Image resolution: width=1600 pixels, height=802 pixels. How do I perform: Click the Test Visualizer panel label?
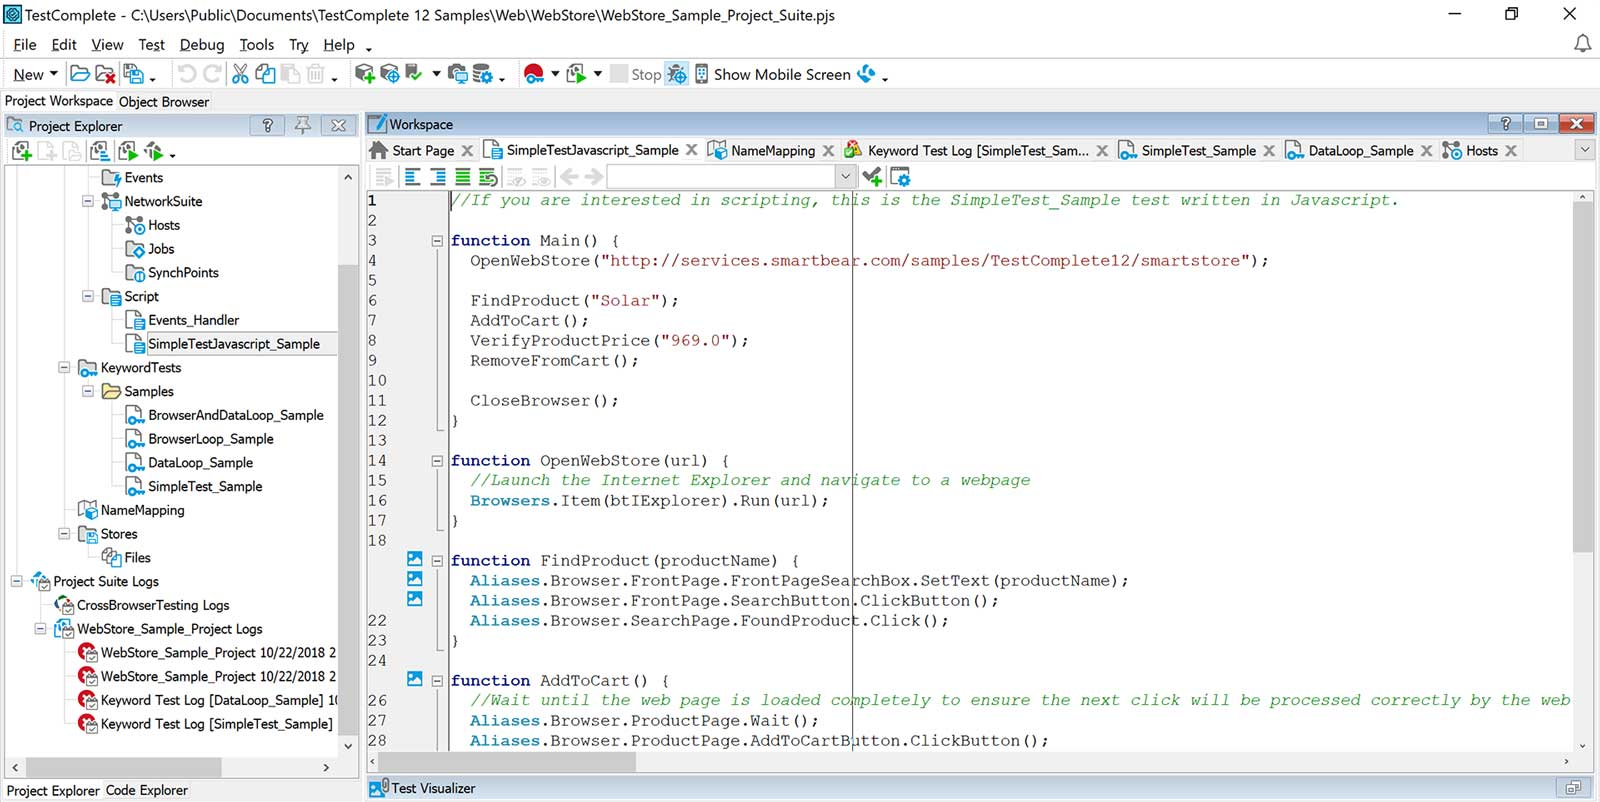(433, 788)
